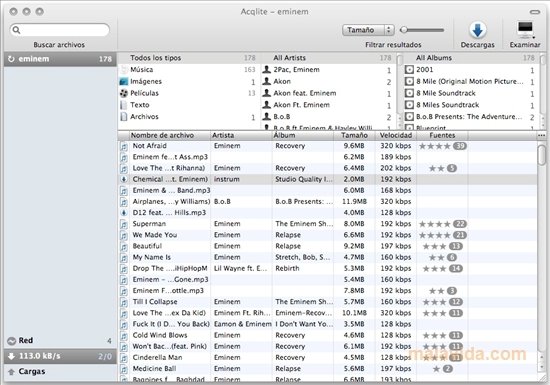Select All Artists filter
550x385 pixels.
click(329, 58)
